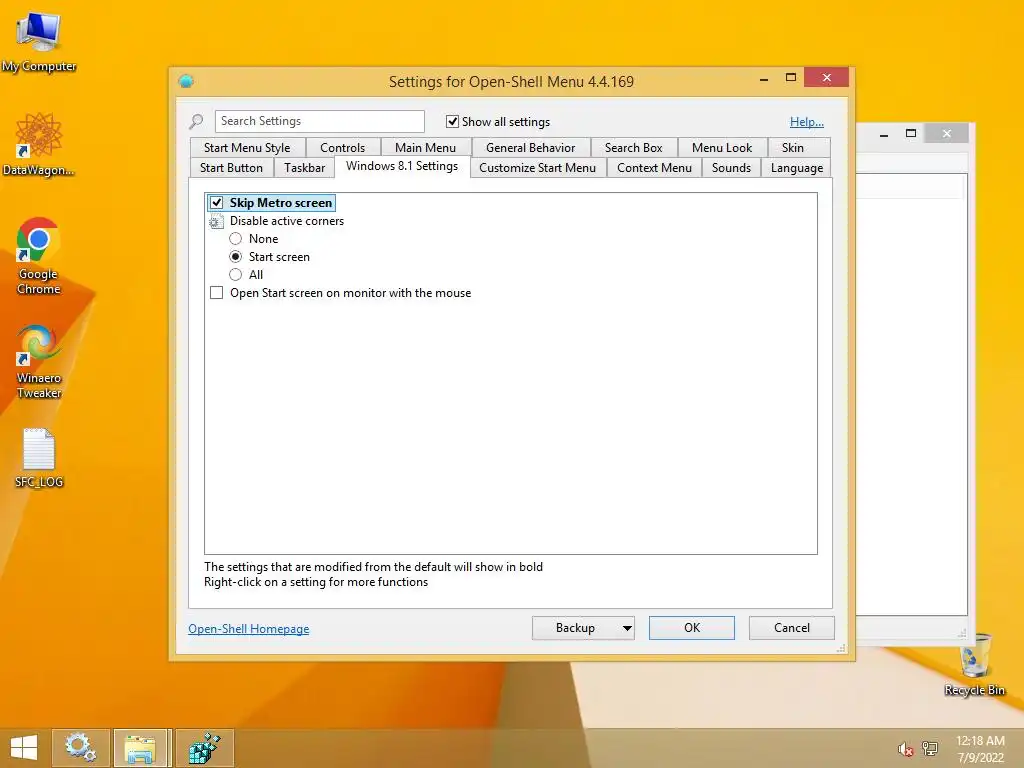Click the Windows Start button
The height and width of the screenshot is (768, 1024).
coord(24,748)
